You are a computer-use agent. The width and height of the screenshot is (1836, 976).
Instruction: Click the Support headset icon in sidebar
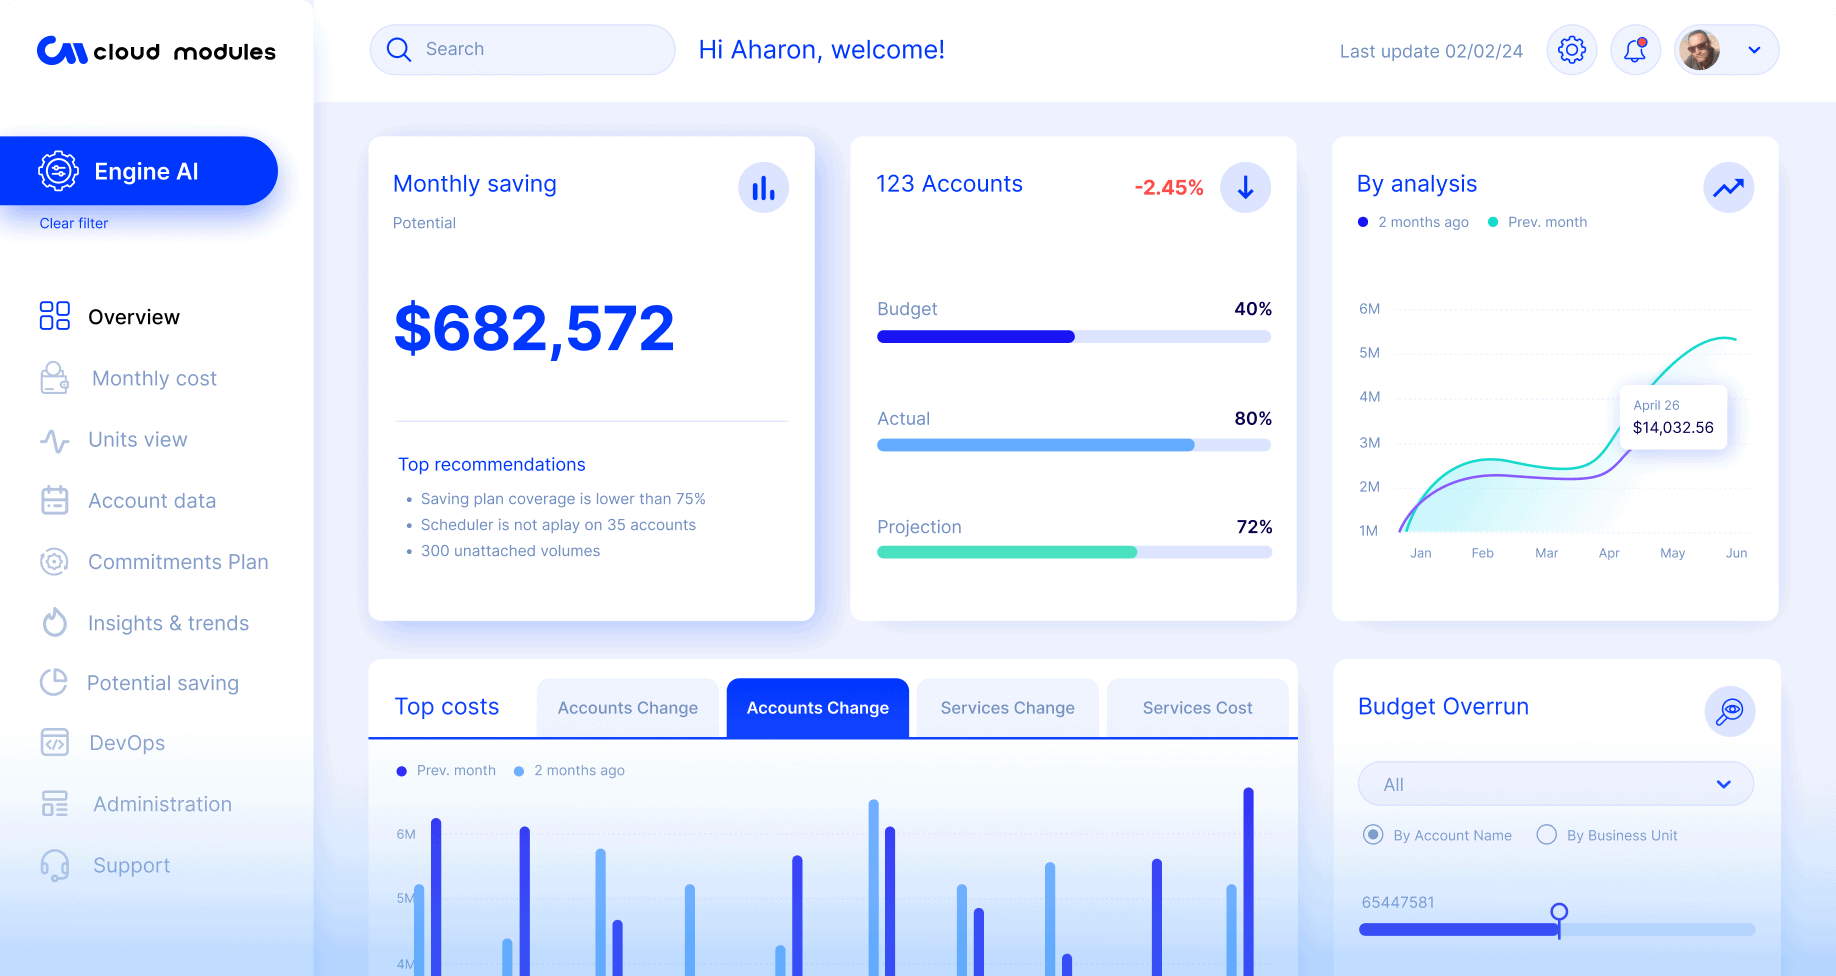[55, 865]
